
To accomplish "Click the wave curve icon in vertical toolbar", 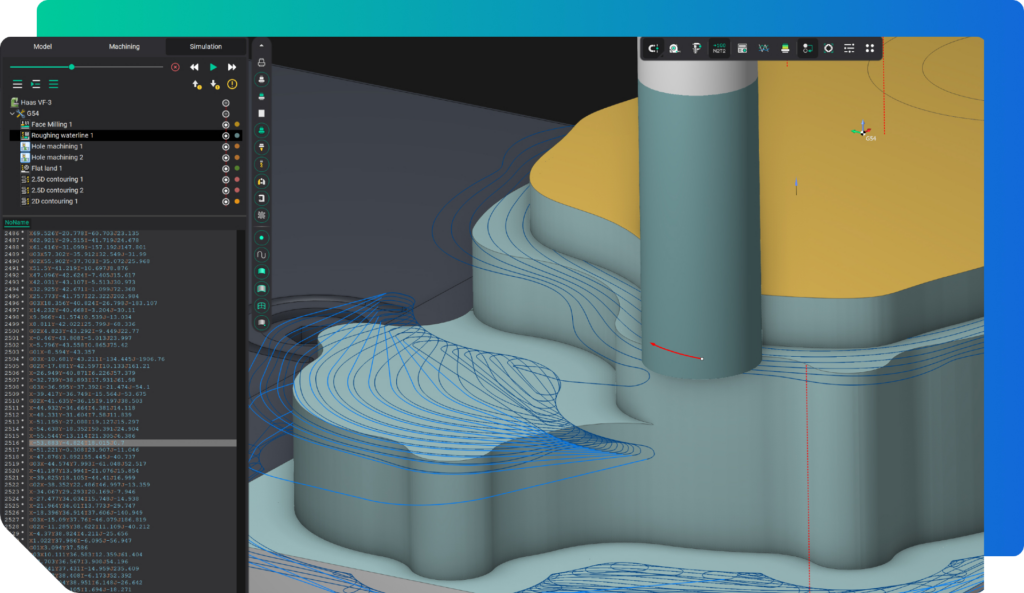I will pyautogui.click(x=261, y=255).
